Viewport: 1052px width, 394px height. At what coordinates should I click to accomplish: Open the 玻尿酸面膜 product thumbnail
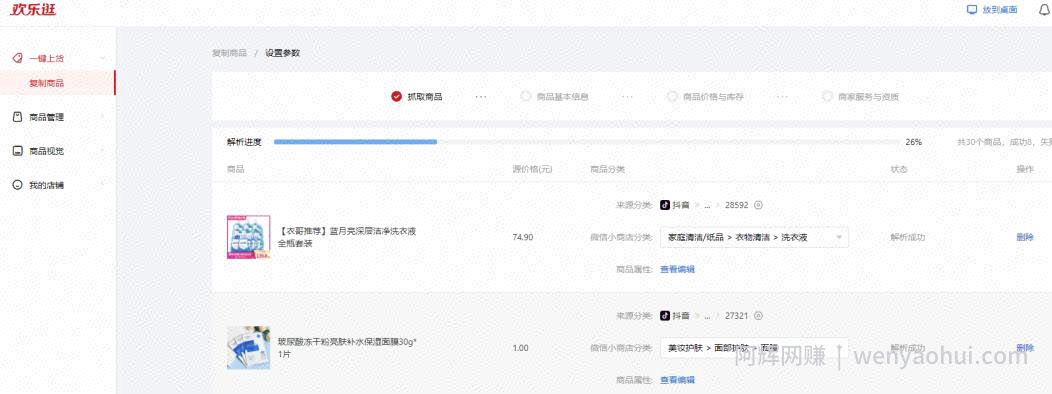click(248, 348)
